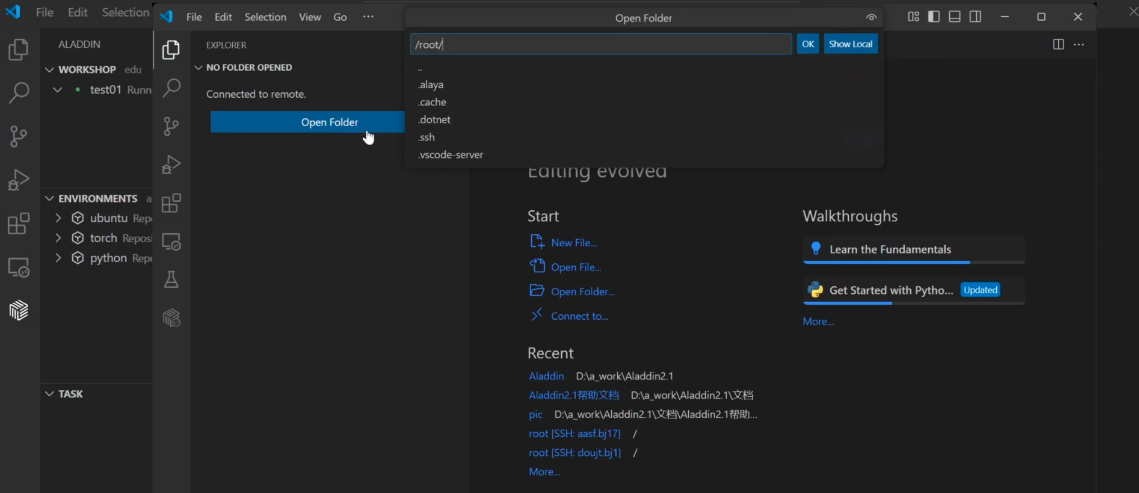Screen dimensions: 1139x493
Task: Click the /root/ path input field
Action: [601, 44]
